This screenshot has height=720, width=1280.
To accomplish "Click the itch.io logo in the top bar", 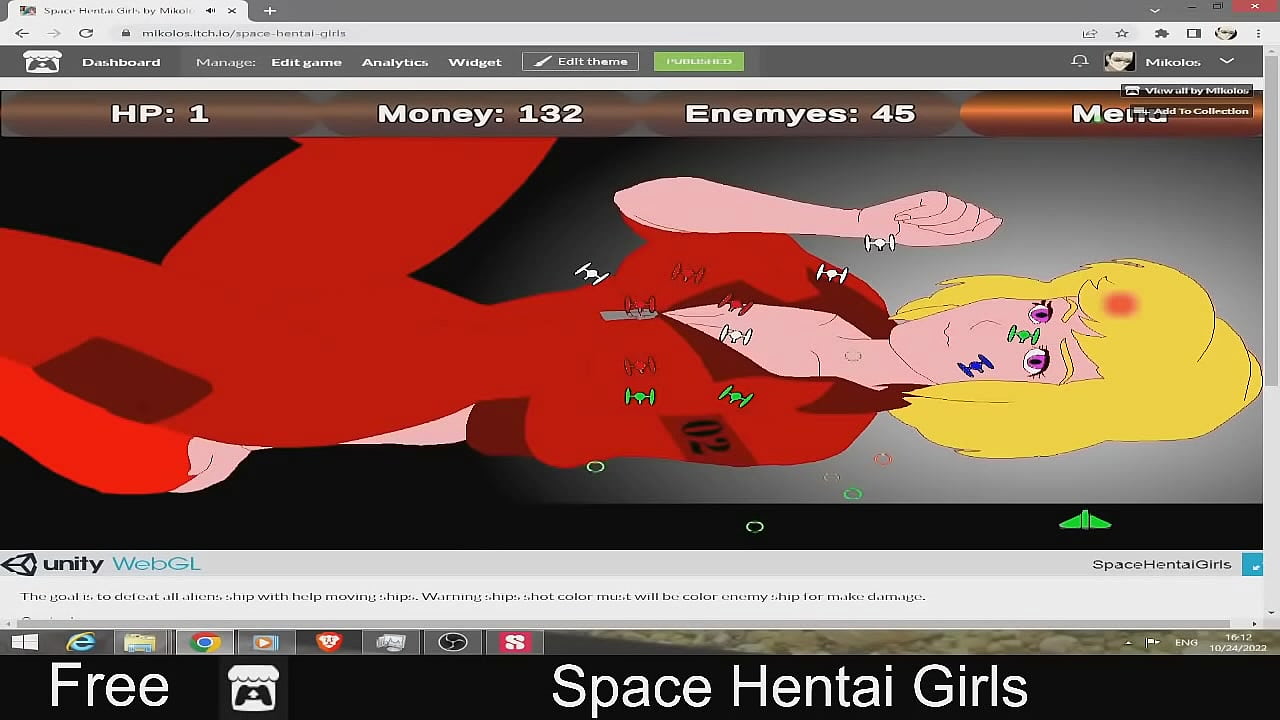I will click(42, 61).
